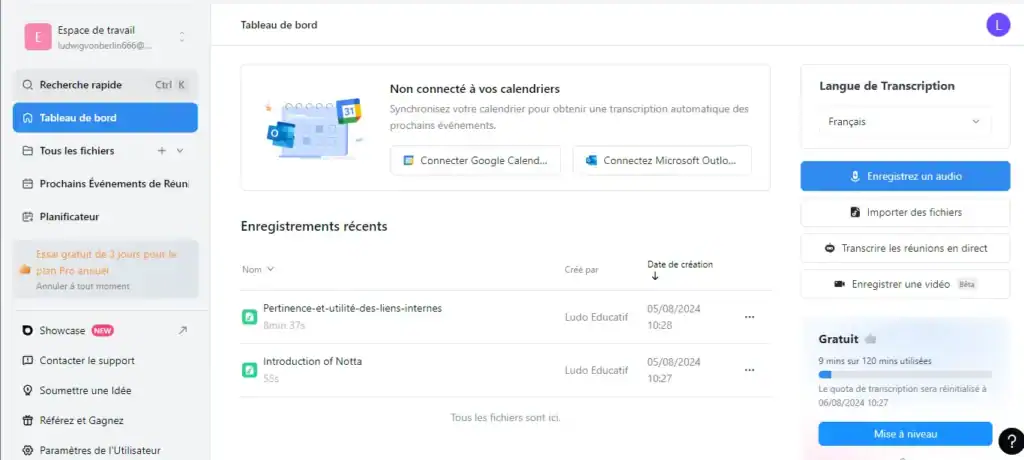Open Pertinence-et-utilité-des-liens-internes recording
The image size is (1024, 460).
(353, 308)
